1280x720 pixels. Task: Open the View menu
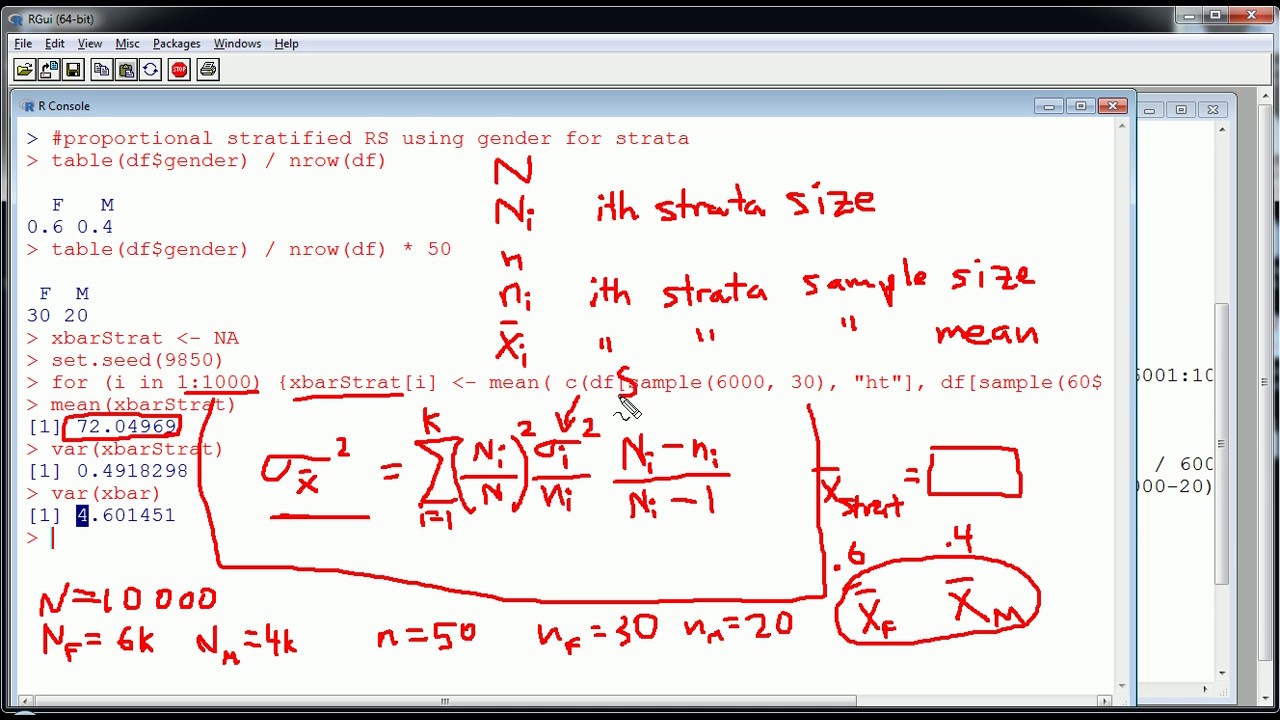click(90, 43)
